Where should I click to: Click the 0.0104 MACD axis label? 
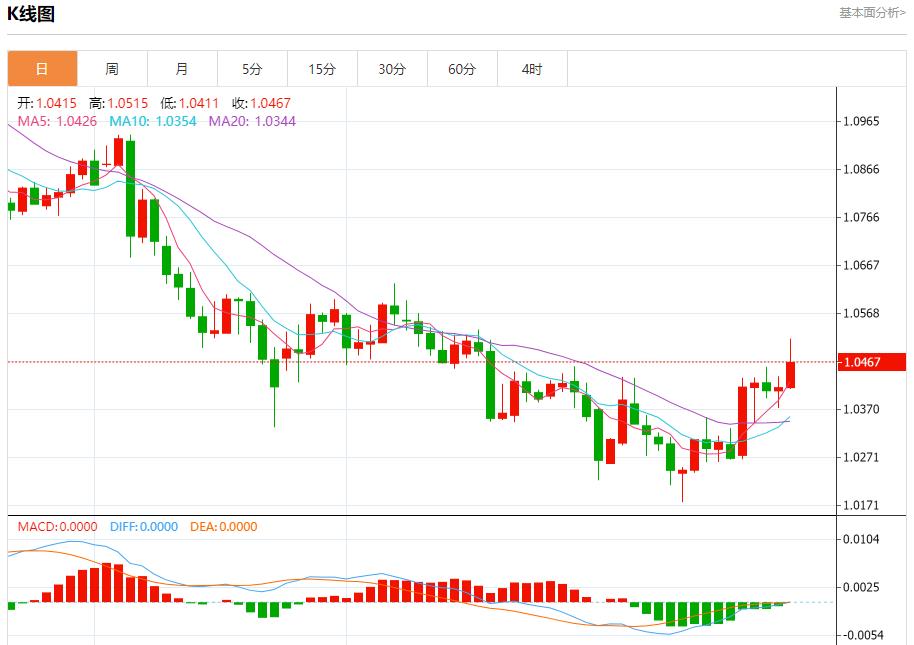coord(861,539)
